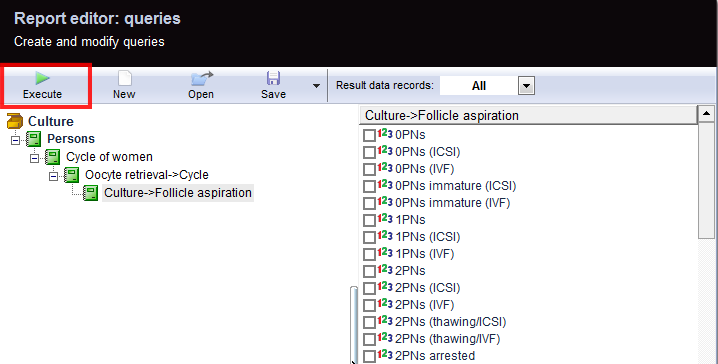The image size is (718, 364).
Task: Select the Culture root node
Action: (50, 121)
